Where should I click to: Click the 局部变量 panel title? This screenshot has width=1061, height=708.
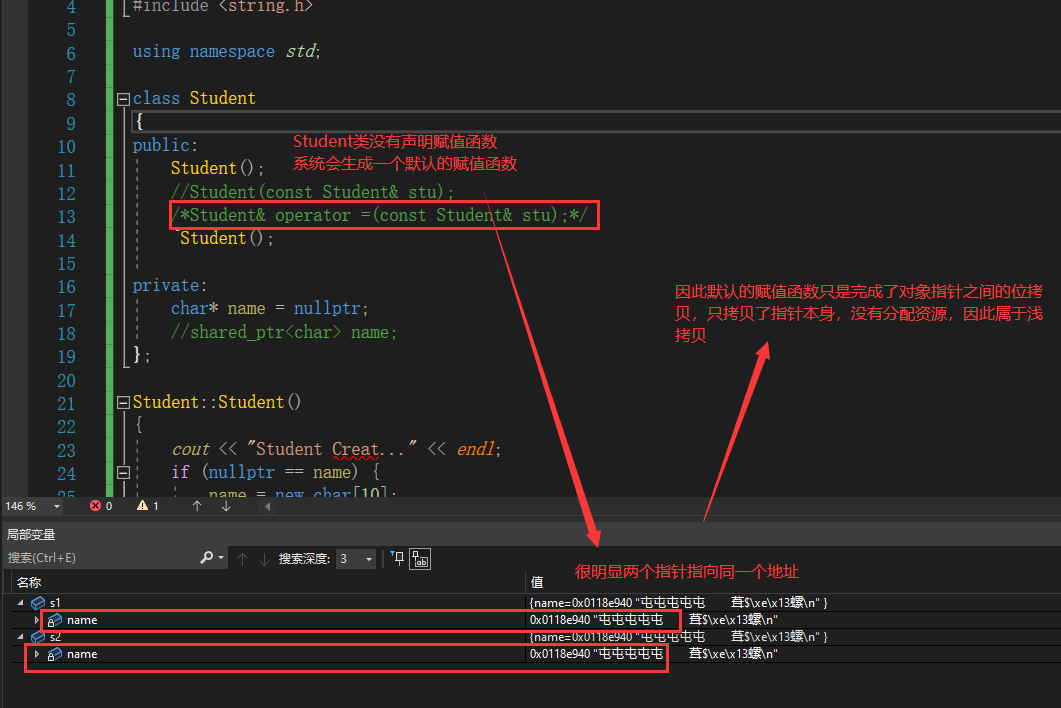click(31, 534)
